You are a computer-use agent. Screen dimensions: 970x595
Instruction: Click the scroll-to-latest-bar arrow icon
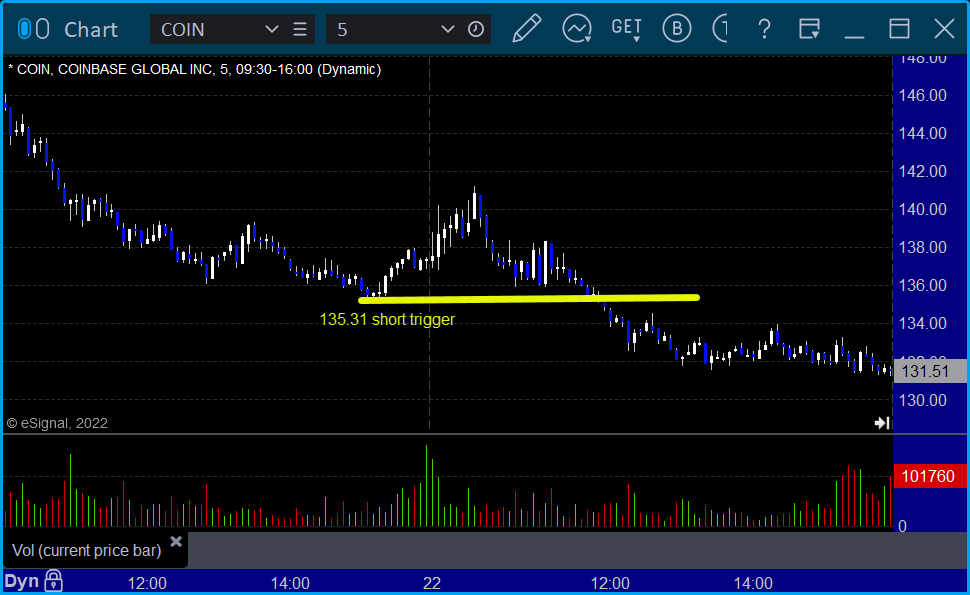tap(882, 423)
